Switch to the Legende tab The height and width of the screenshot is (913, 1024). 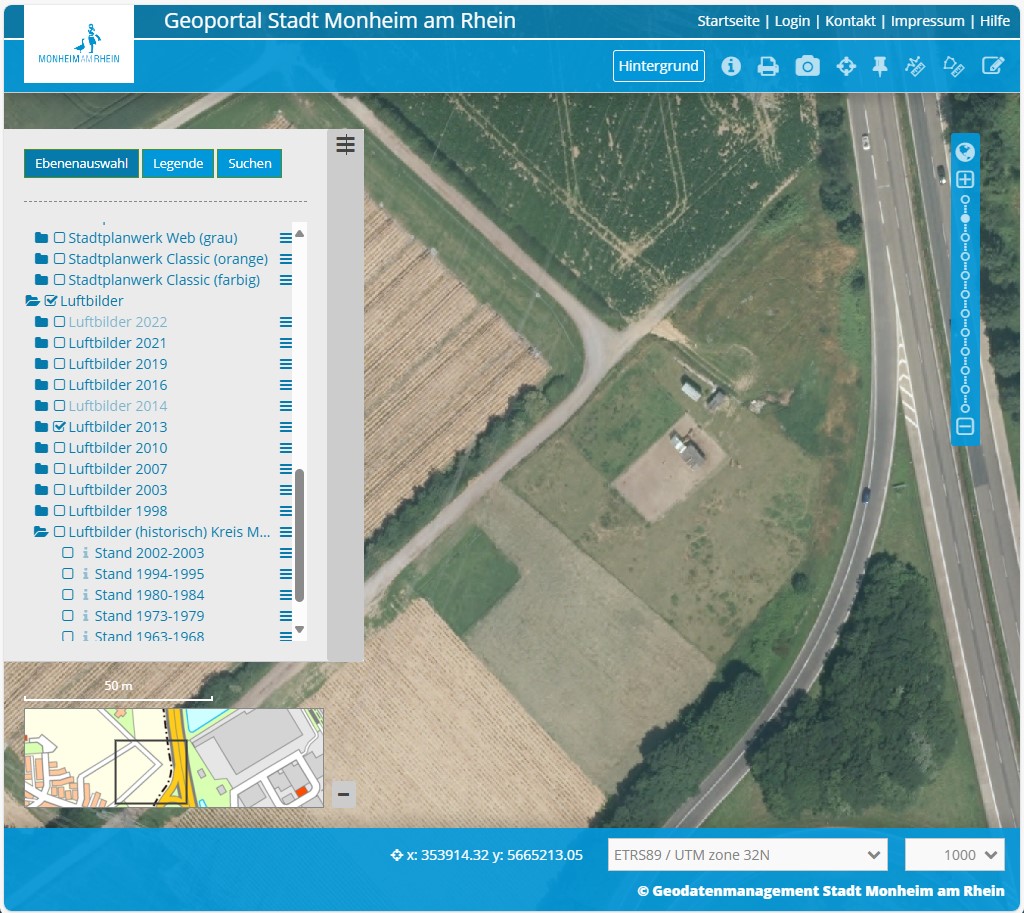[178, 163]
